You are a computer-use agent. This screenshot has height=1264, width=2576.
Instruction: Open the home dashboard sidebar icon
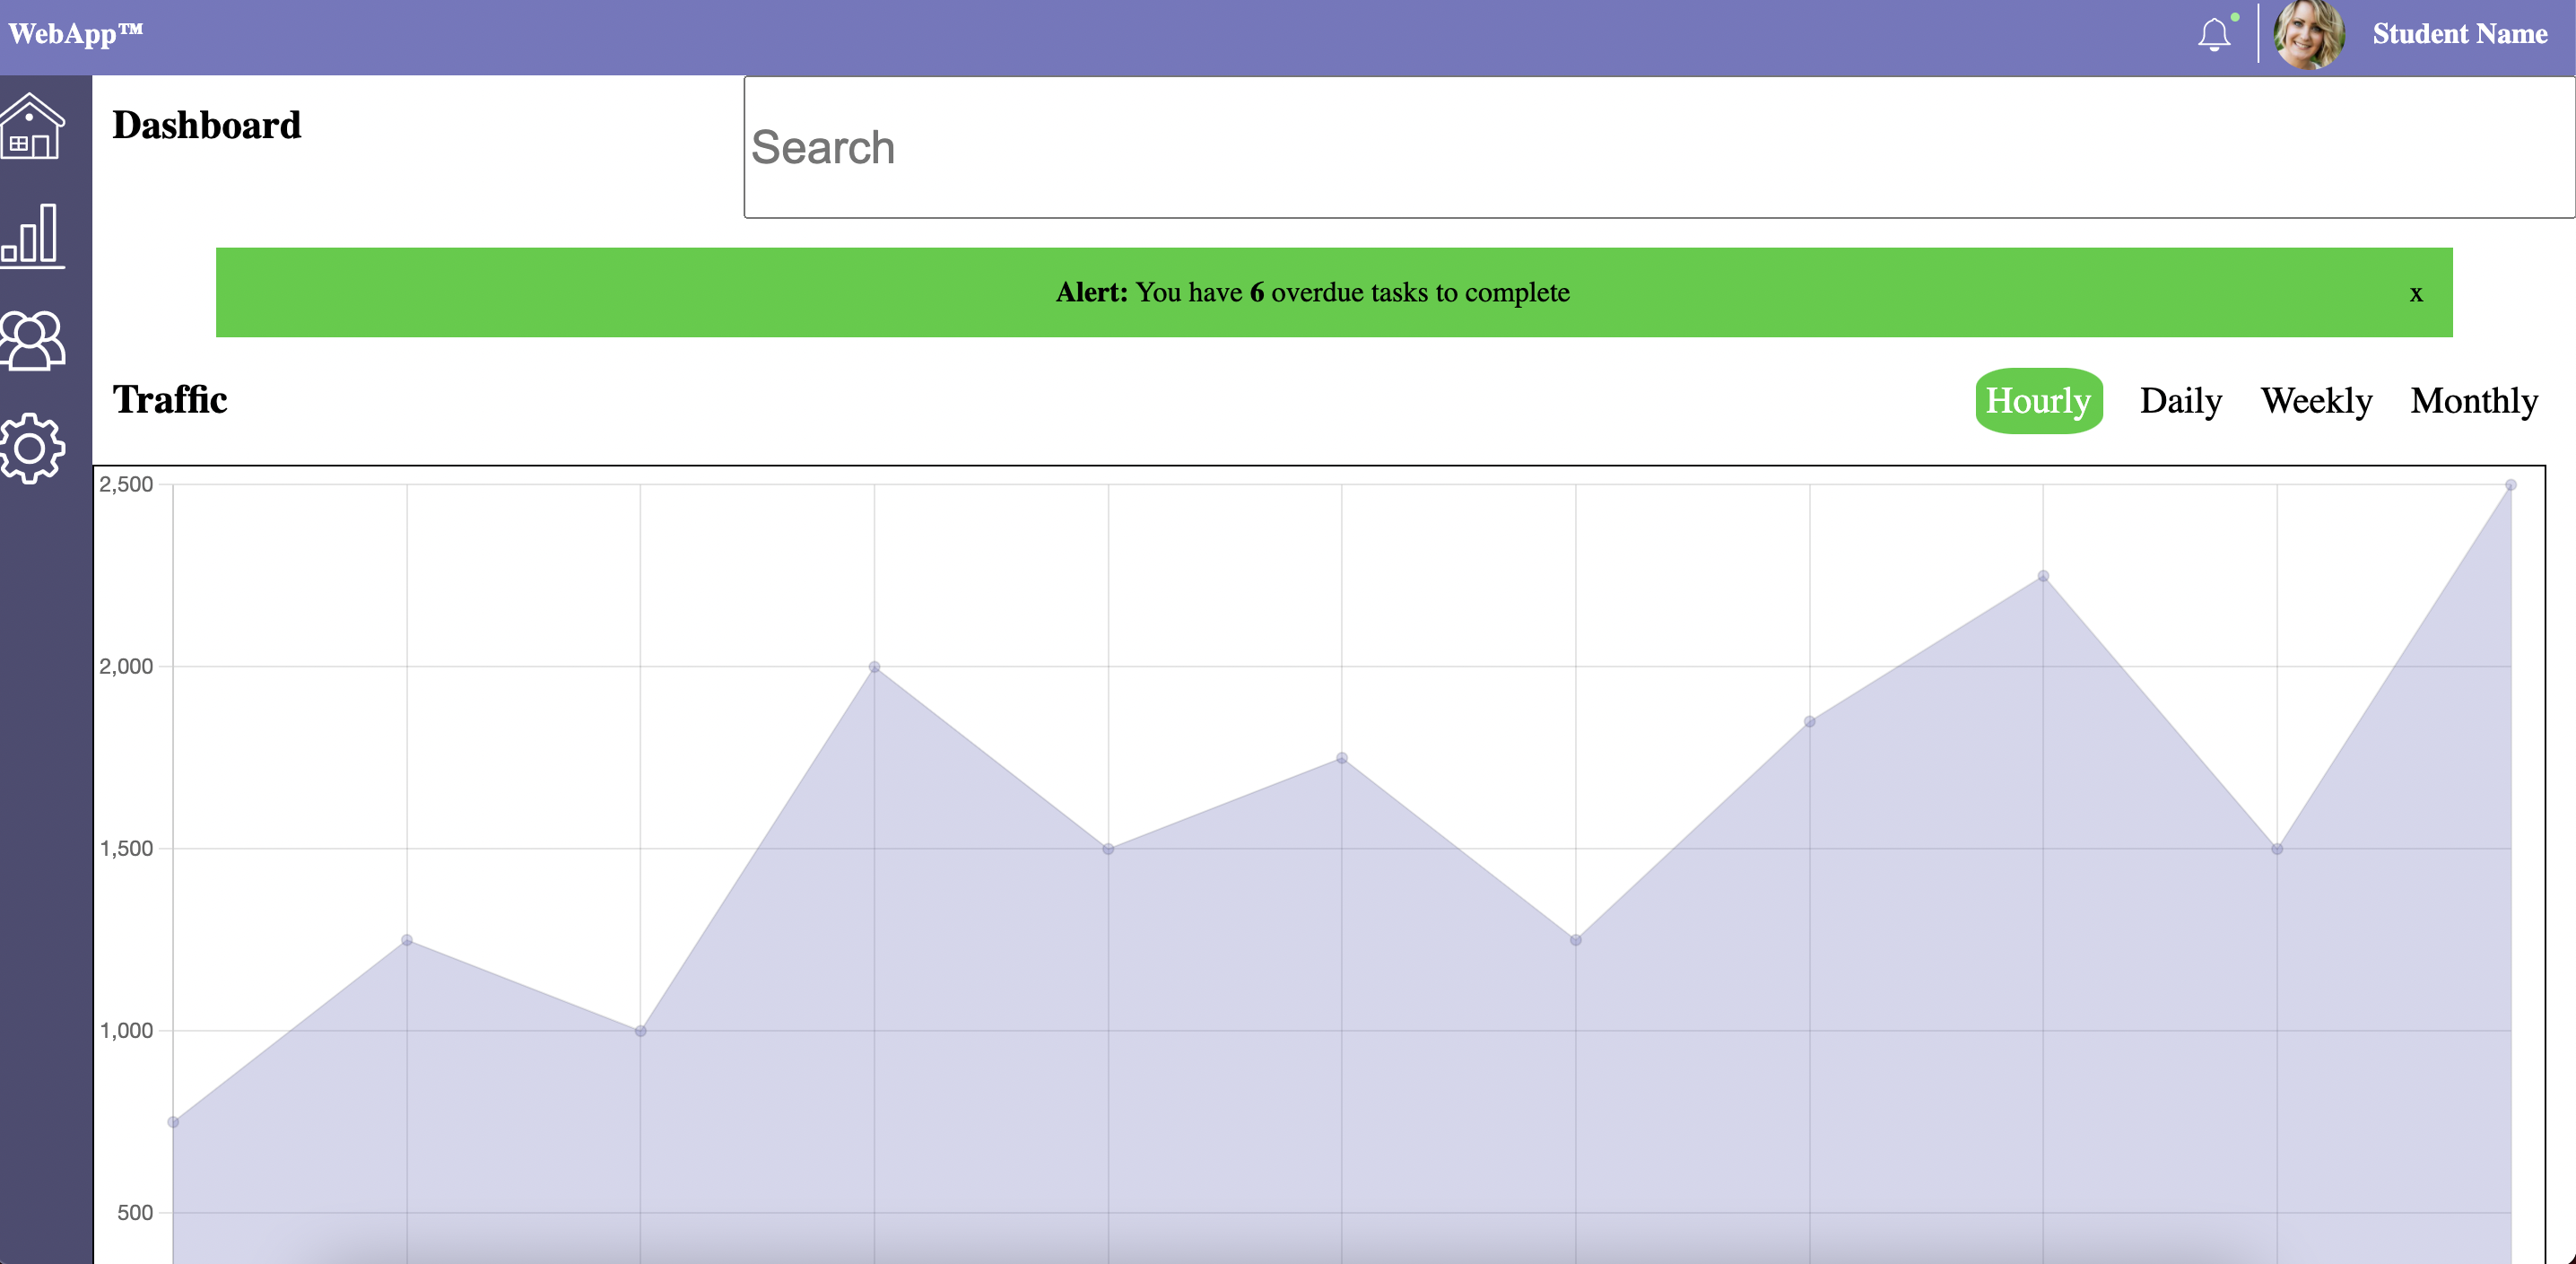pos(33,126)
